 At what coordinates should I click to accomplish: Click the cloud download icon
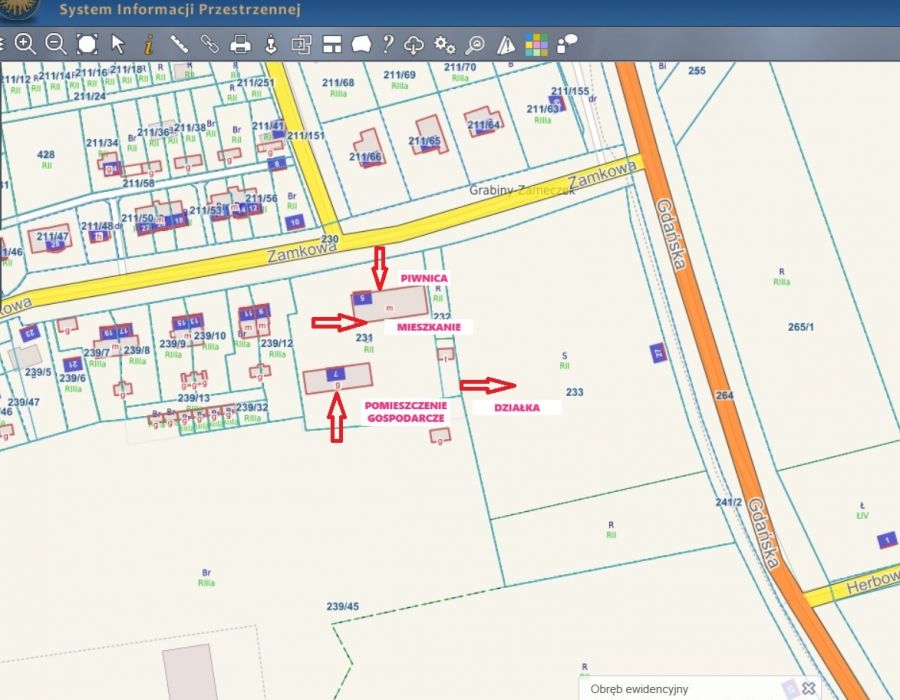click(x=414, y=43)
